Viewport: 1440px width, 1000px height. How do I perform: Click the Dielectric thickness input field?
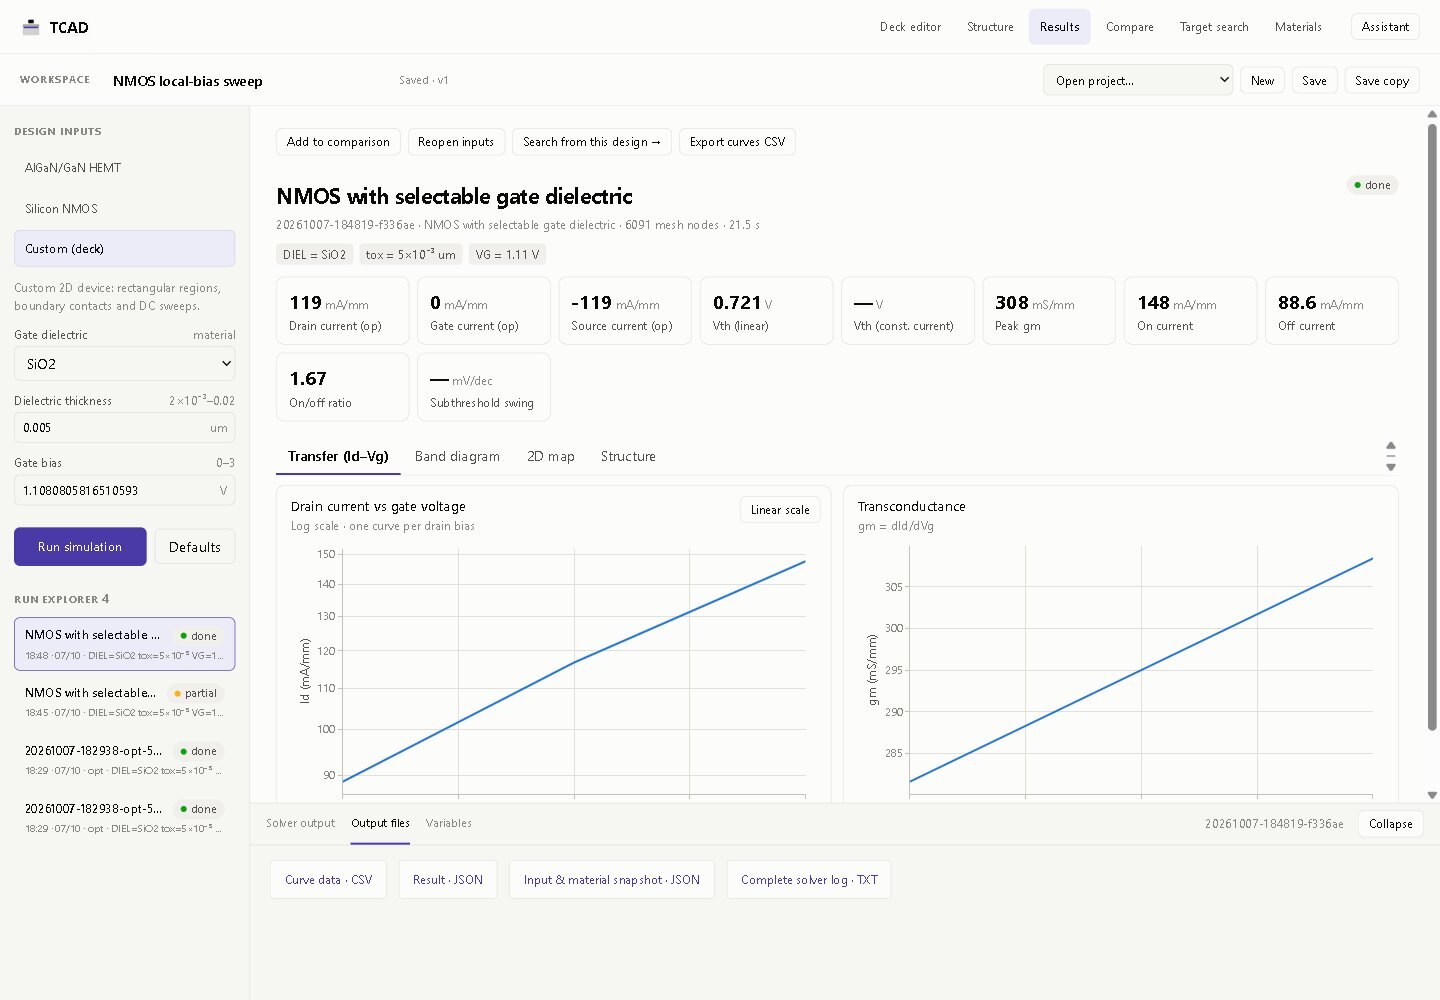(x=125, y=428)
